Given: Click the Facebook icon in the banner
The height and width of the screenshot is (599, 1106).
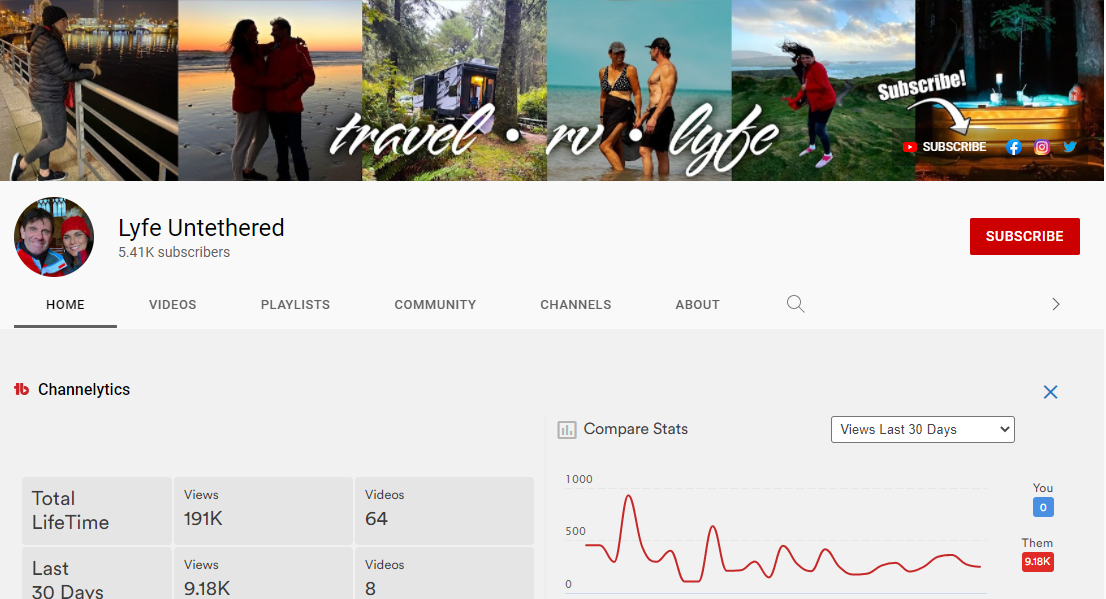Looking at the screenshot, I should (1014, 147).
